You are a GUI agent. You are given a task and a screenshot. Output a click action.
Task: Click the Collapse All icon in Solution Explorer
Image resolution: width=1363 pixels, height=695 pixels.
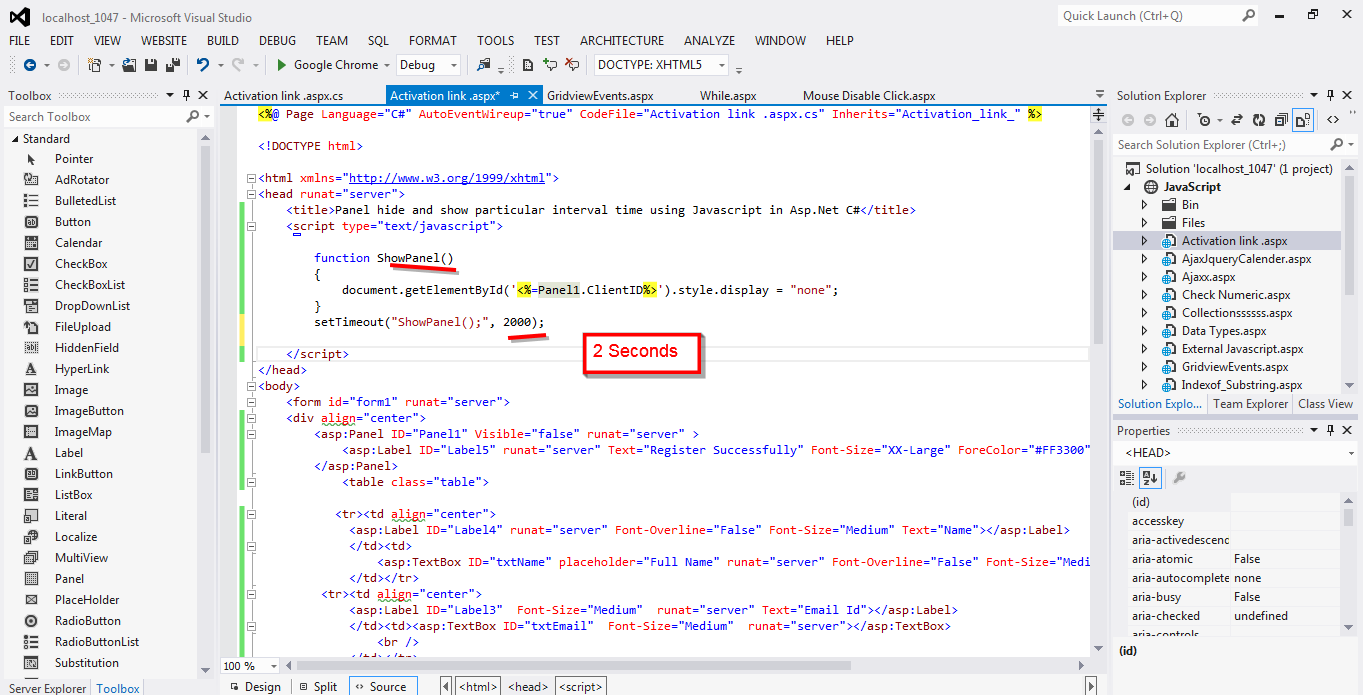[x=1280, y=120]
